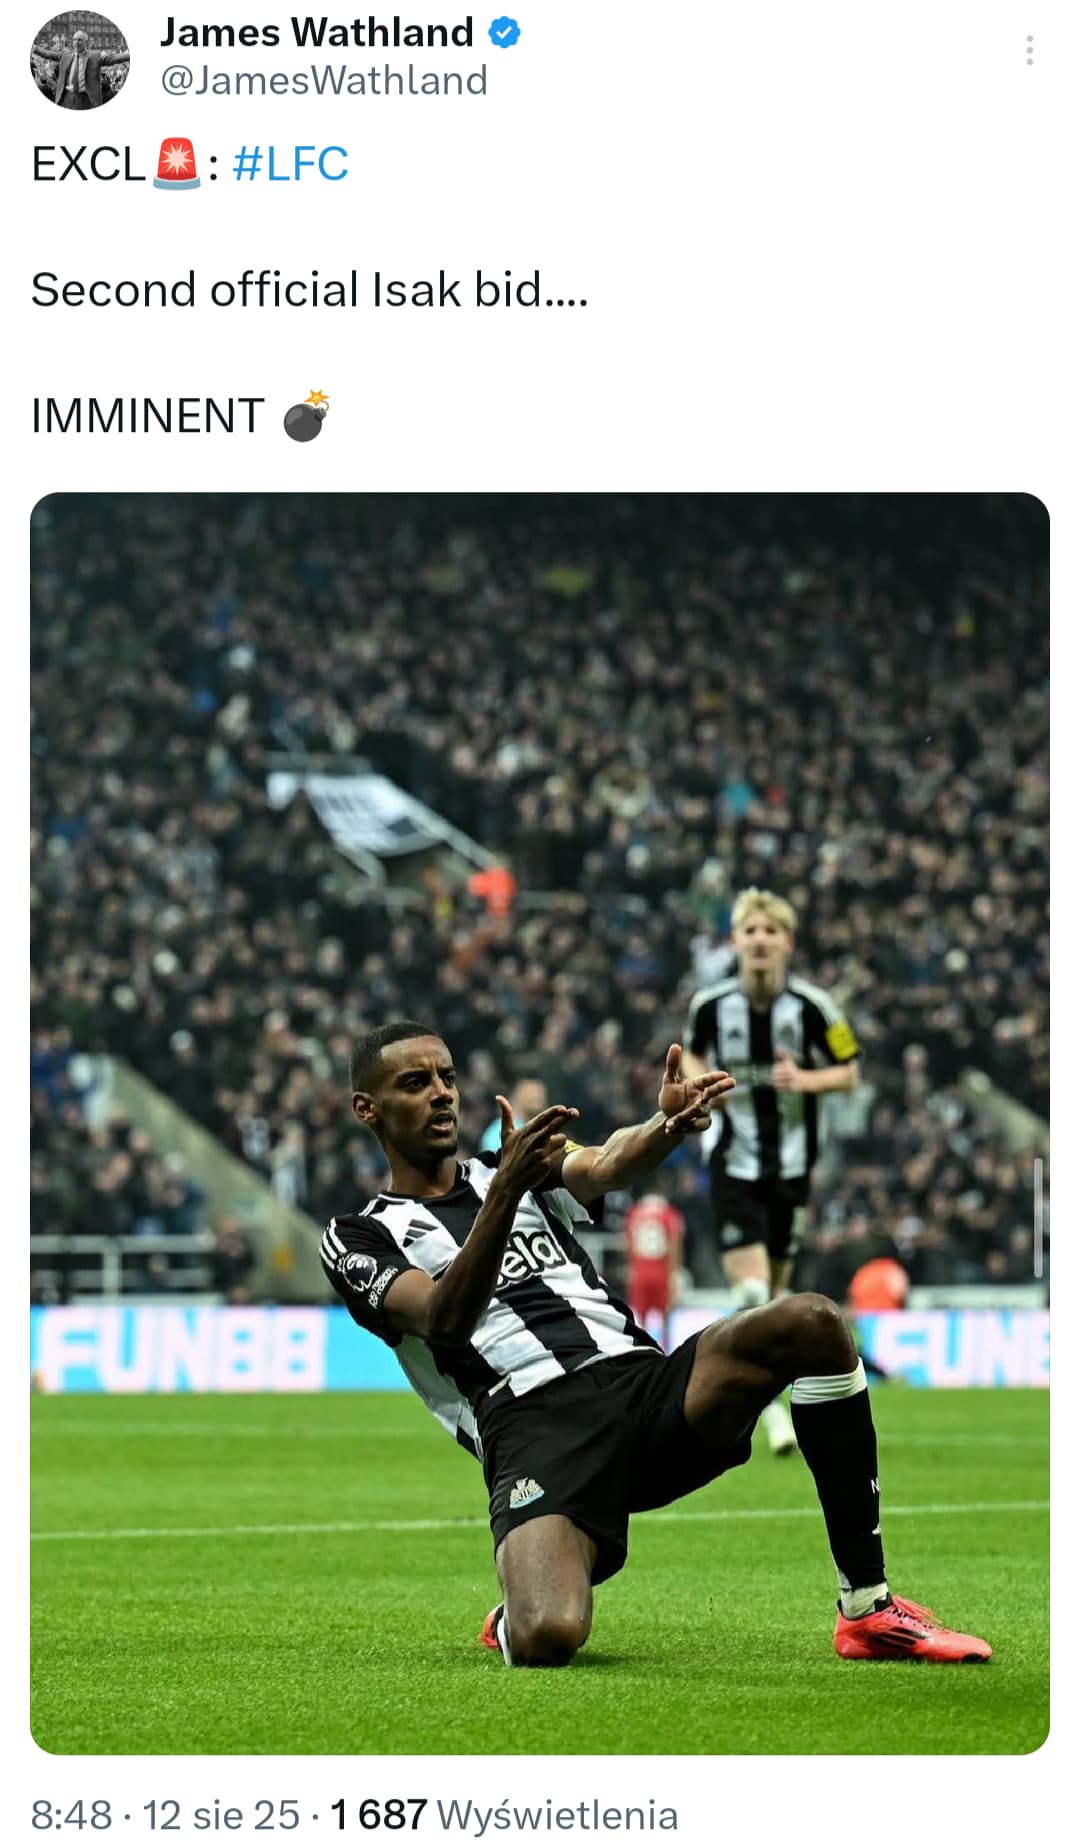Click the FUN88 advertising board in photo
The width and height of the screenshot is (1080, 1843).
(180, 1349)
